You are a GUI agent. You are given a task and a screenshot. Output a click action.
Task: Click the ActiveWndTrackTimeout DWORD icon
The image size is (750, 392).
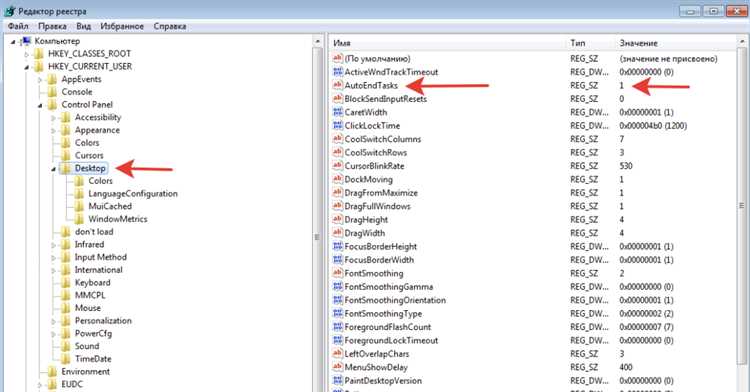coord(338,72)
